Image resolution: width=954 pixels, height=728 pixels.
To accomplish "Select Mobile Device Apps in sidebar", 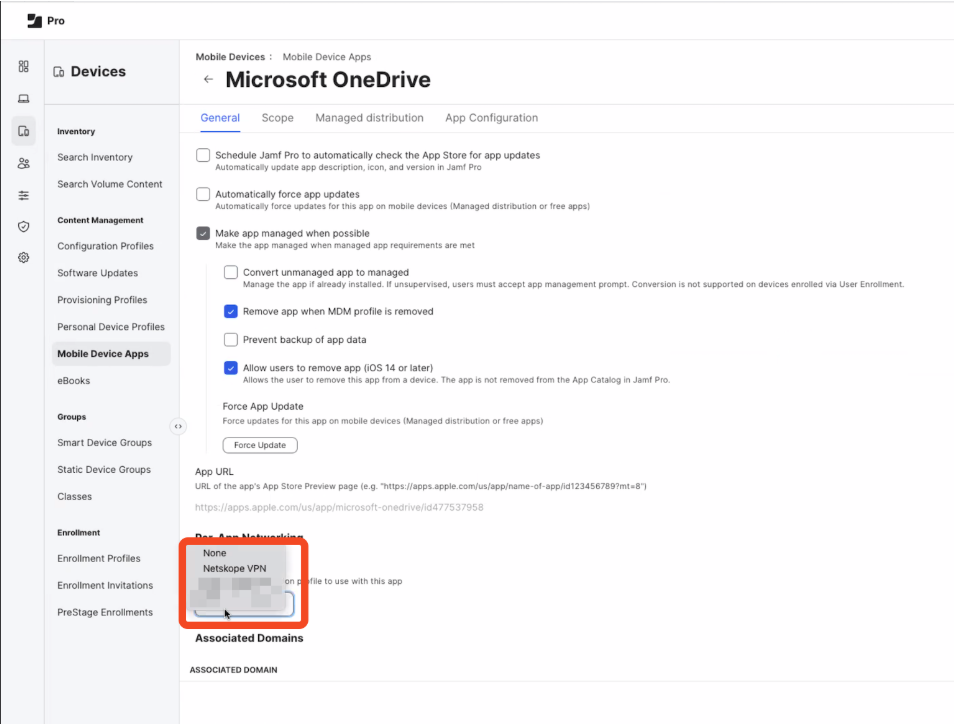I will click(111, 354).
